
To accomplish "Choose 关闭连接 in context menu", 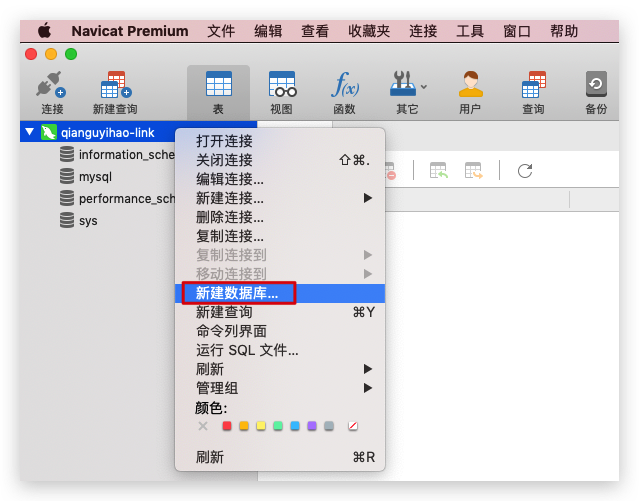I will click(x=280, y=160).
